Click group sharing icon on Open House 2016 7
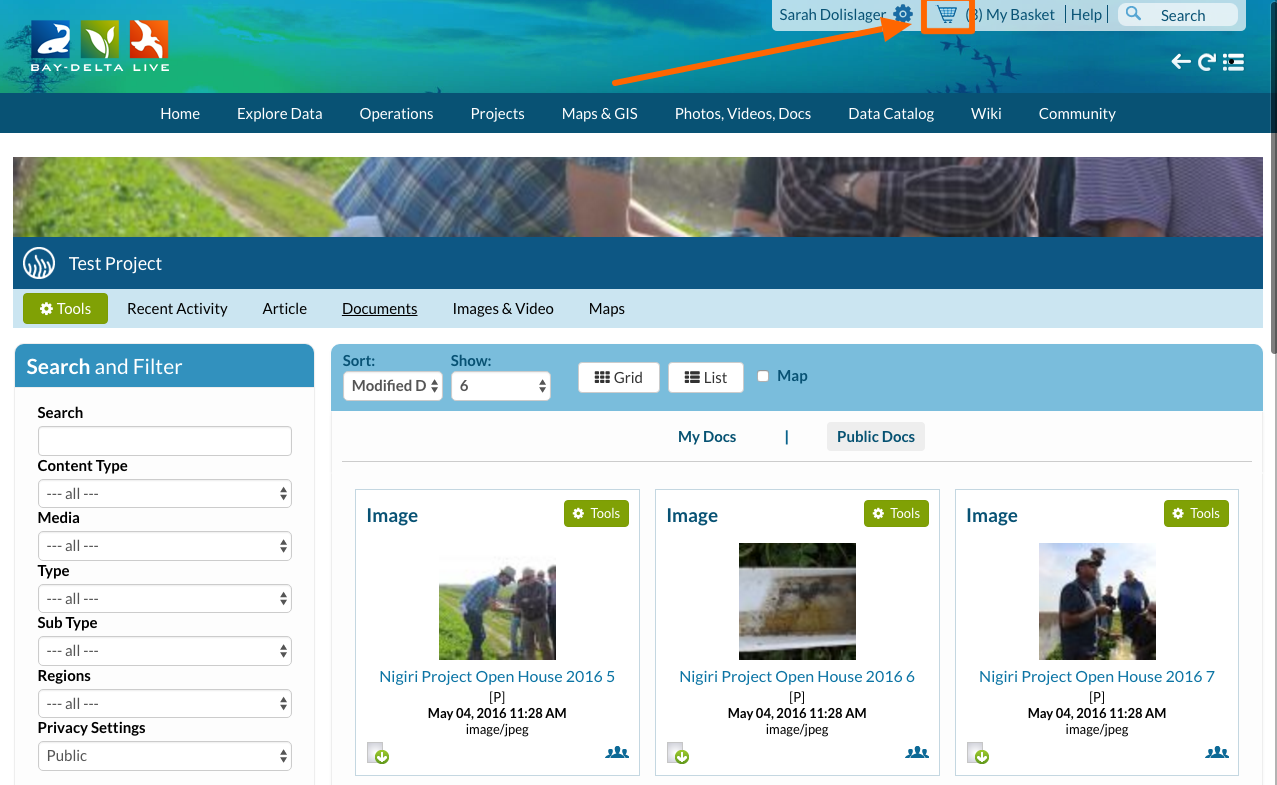The height and width of the screenshot is (785, 1277). 1216,753
